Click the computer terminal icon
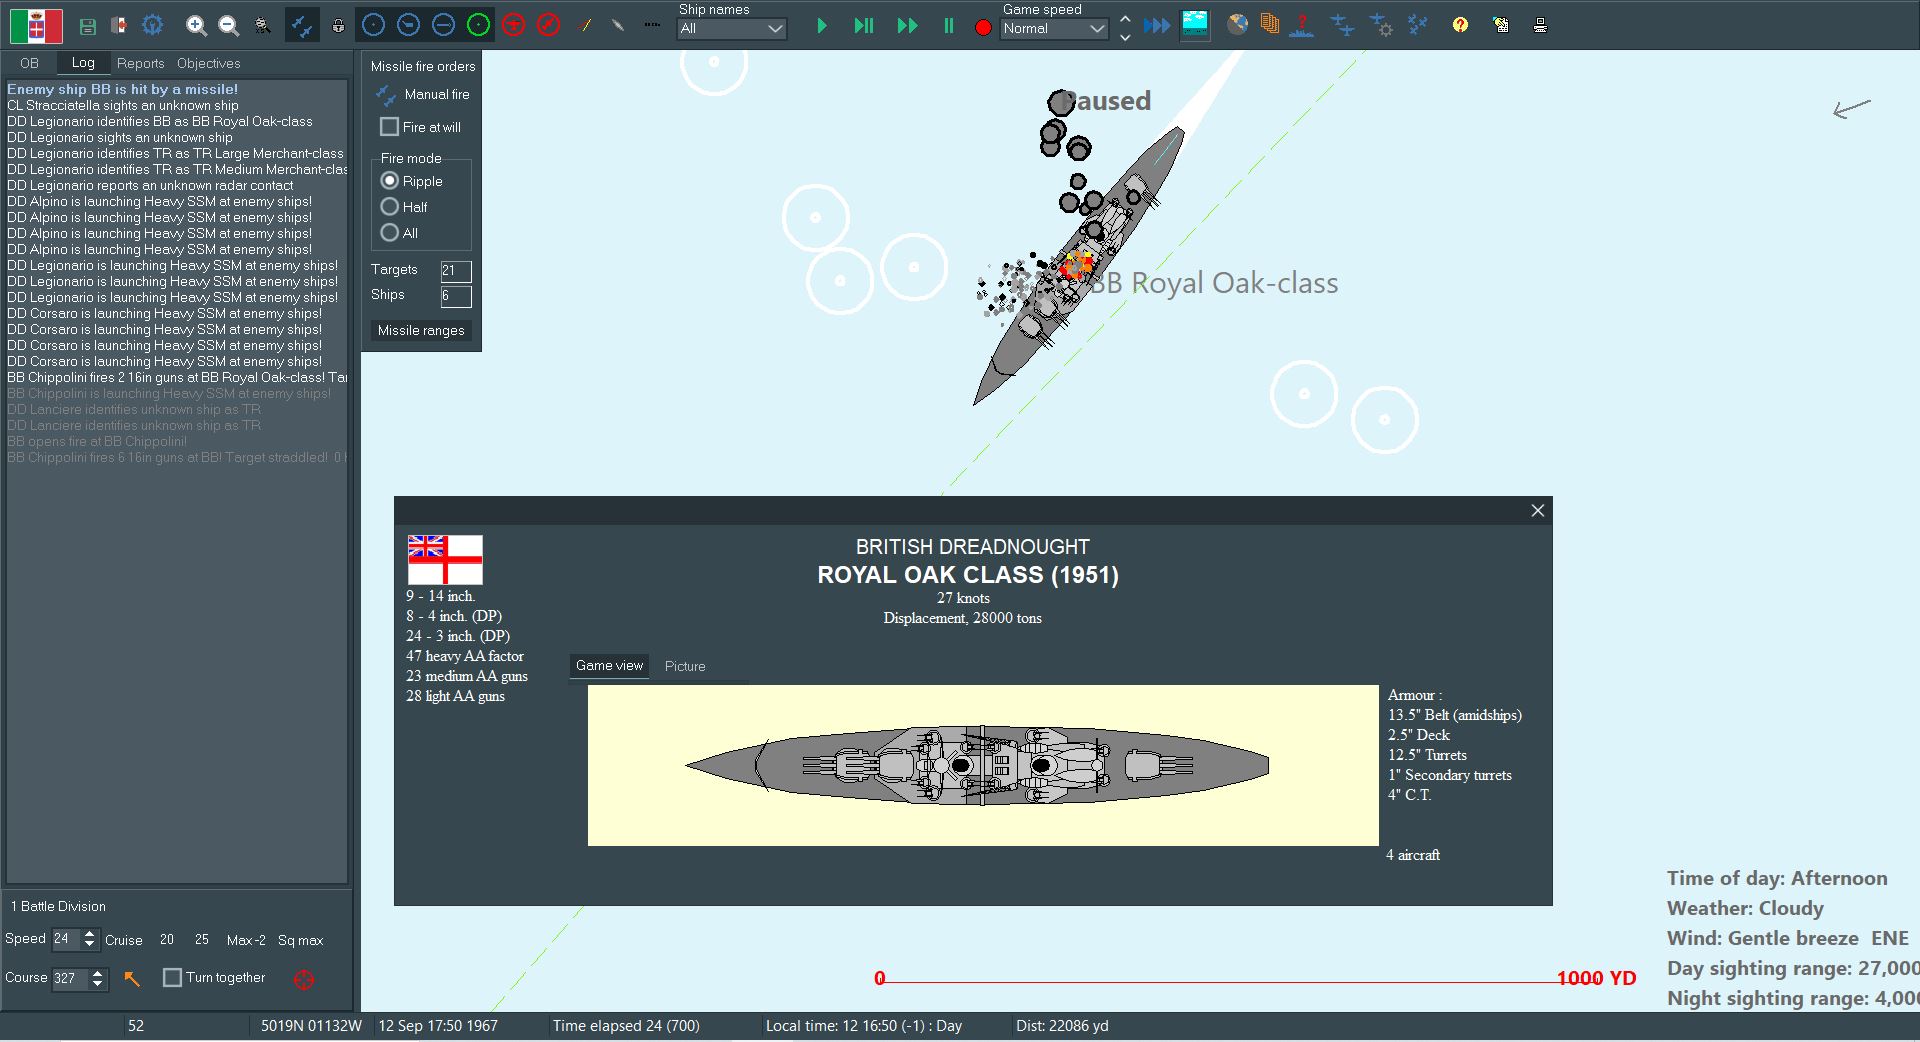Screen dimensions: 1920x1042 pos(1540,26)
